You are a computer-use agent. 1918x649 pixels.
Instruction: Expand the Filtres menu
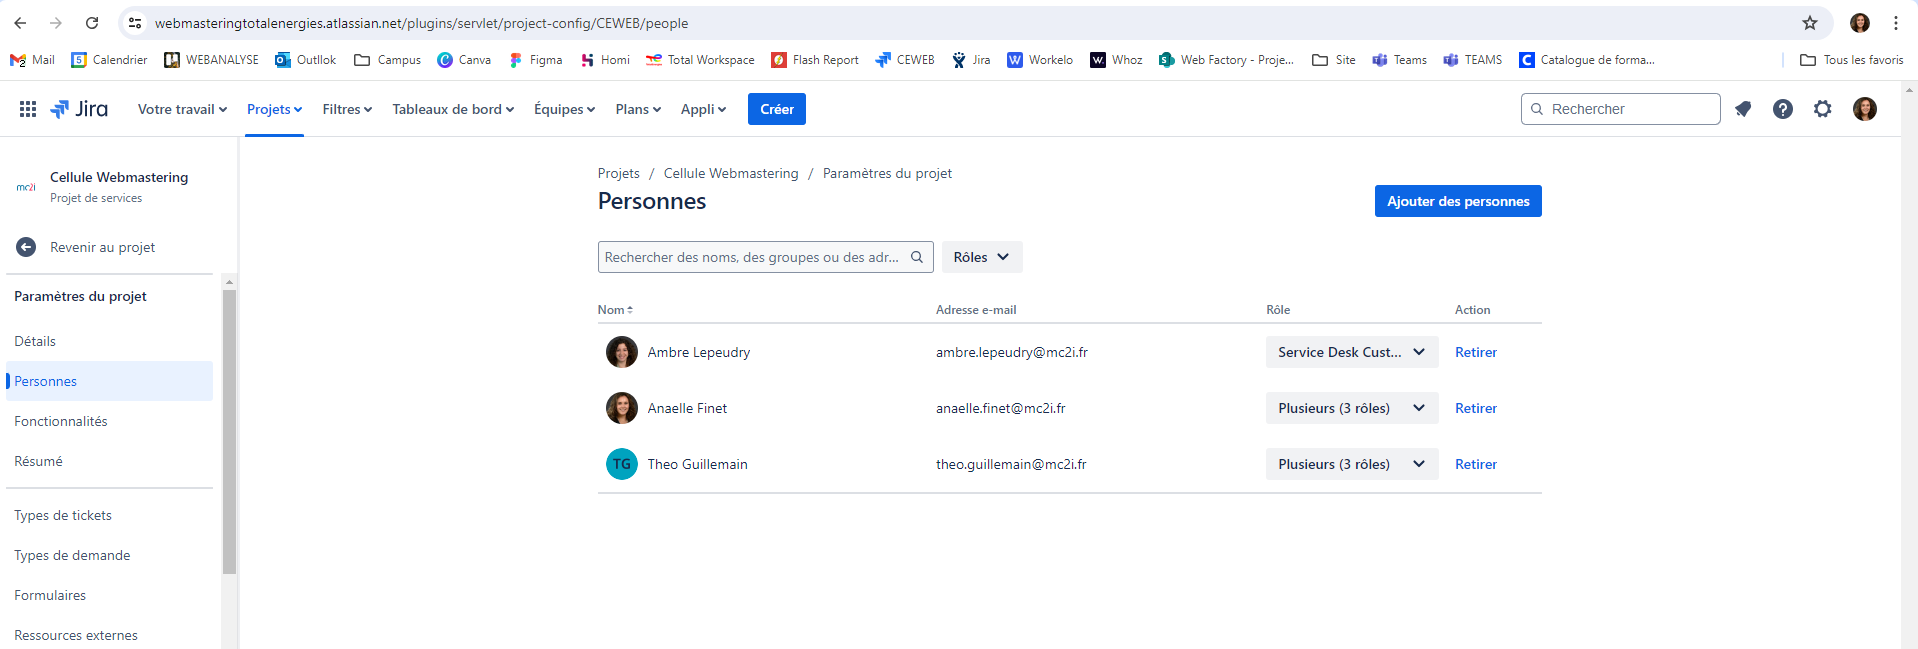(x=347, y=109)
